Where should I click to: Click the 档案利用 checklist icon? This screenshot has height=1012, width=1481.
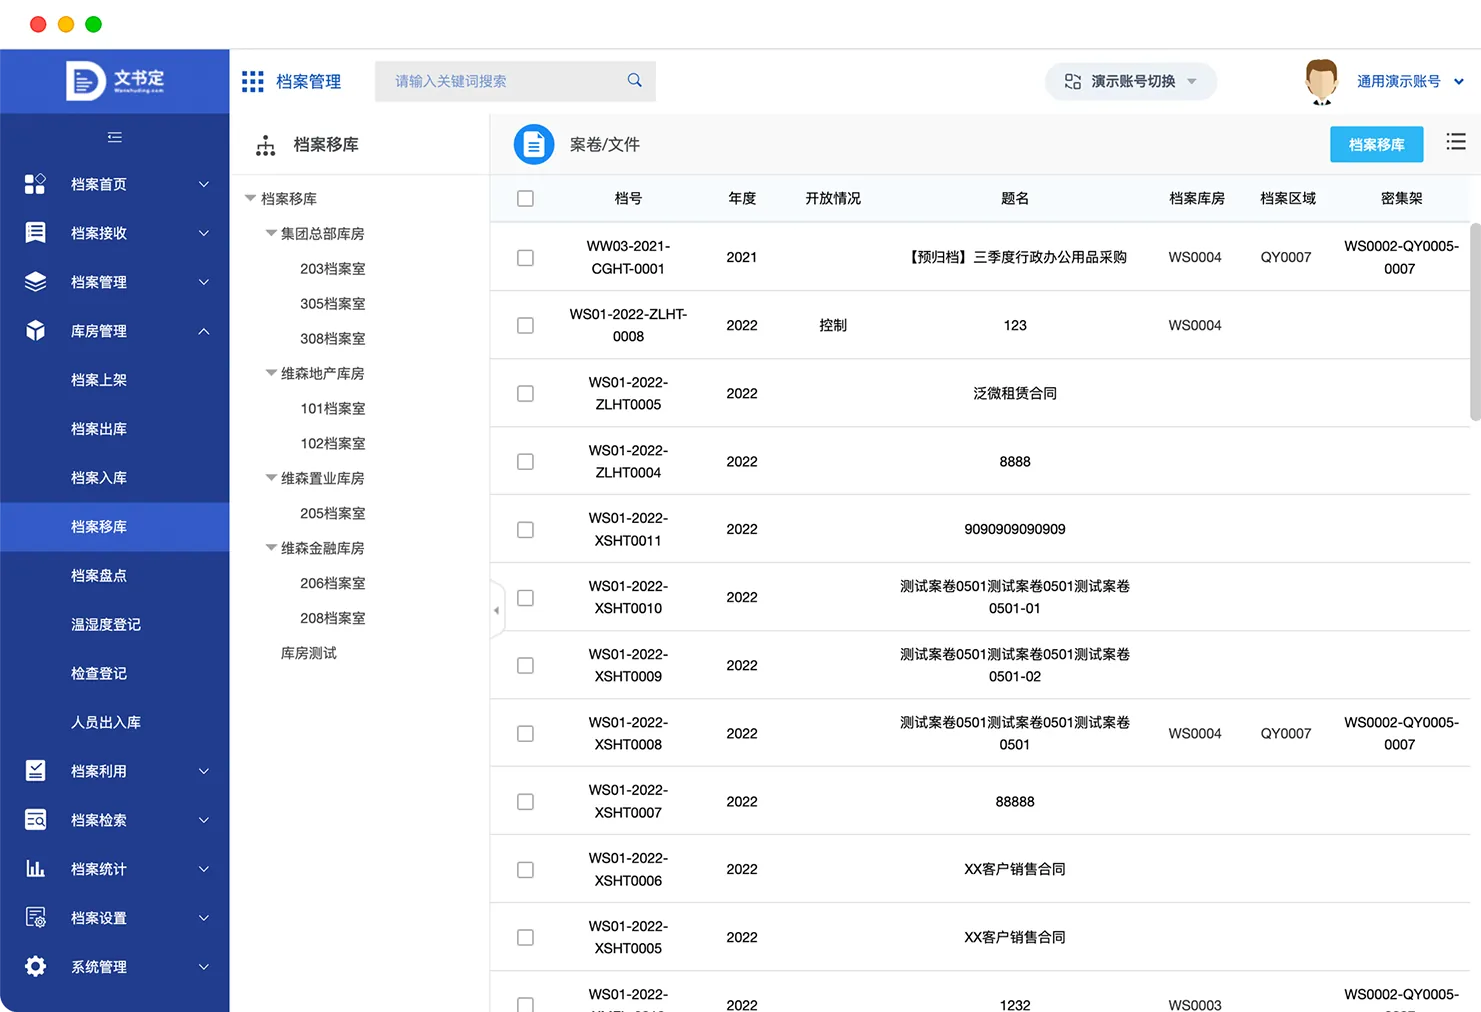tap(35, 771)
